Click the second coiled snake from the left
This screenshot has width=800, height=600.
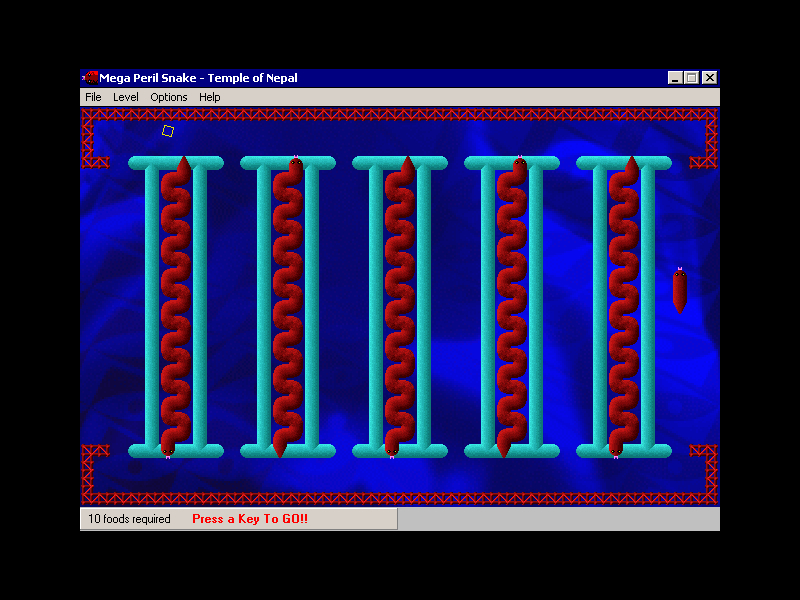[x=288, y=306]
